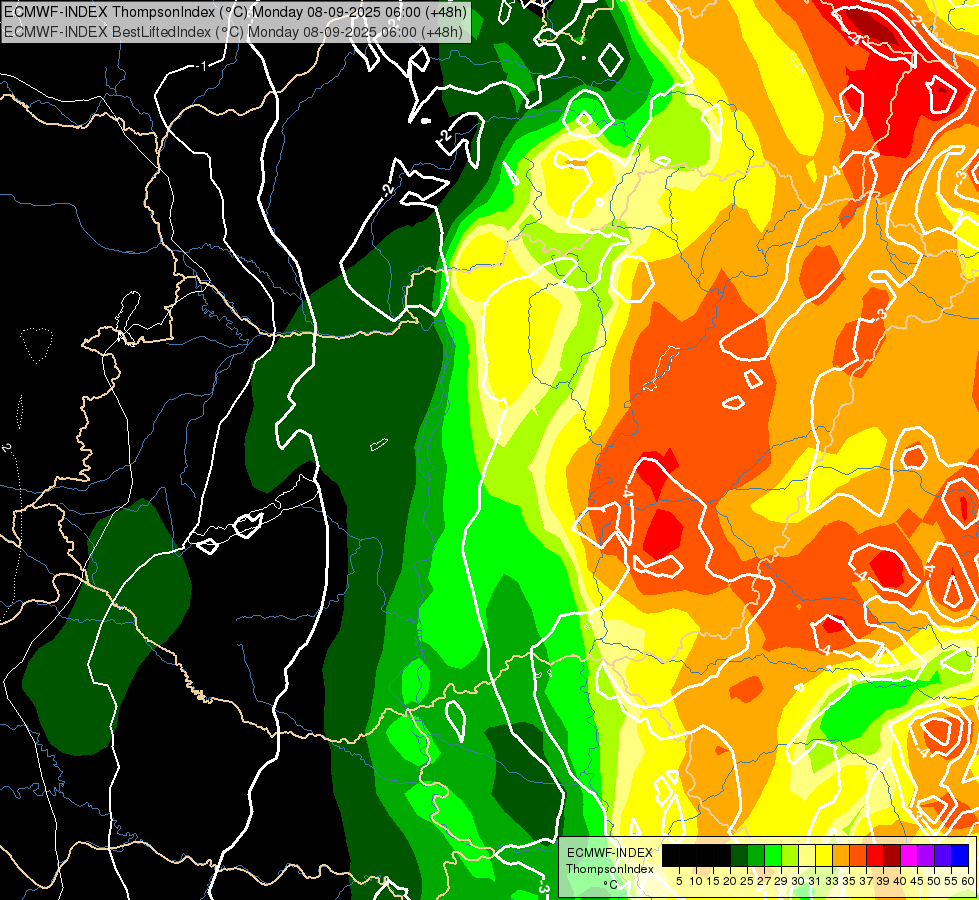Click the "-1" contour label on the map
Viewport: 979px width, 900px height.
(201, 66)
